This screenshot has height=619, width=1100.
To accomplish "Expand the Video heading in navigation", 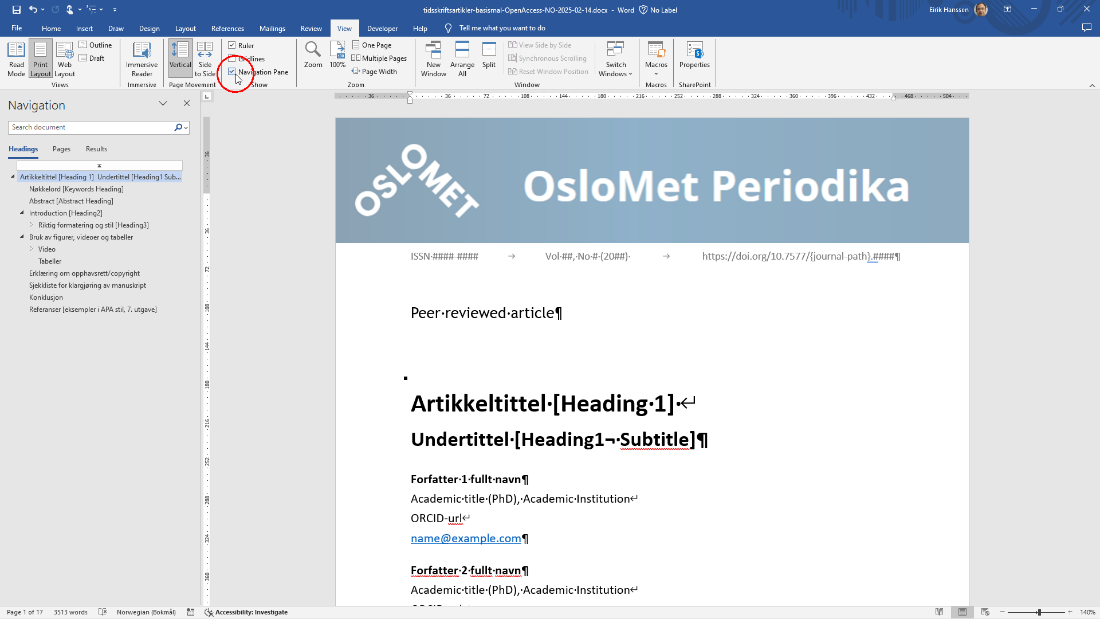I will tap(31, 249).
